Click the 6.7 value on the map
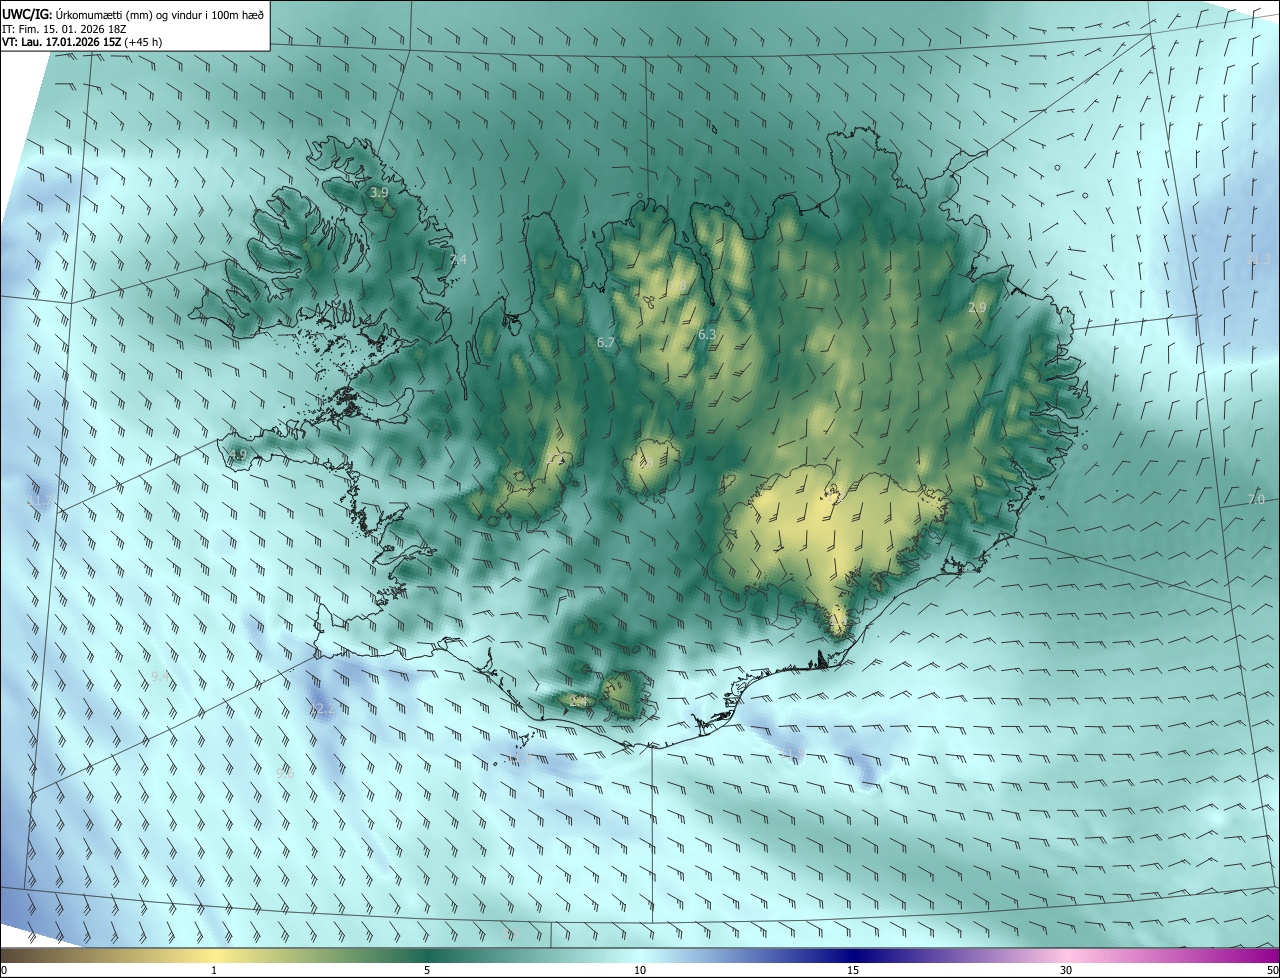Screen dimensions: 1280x978 point(606,342)
